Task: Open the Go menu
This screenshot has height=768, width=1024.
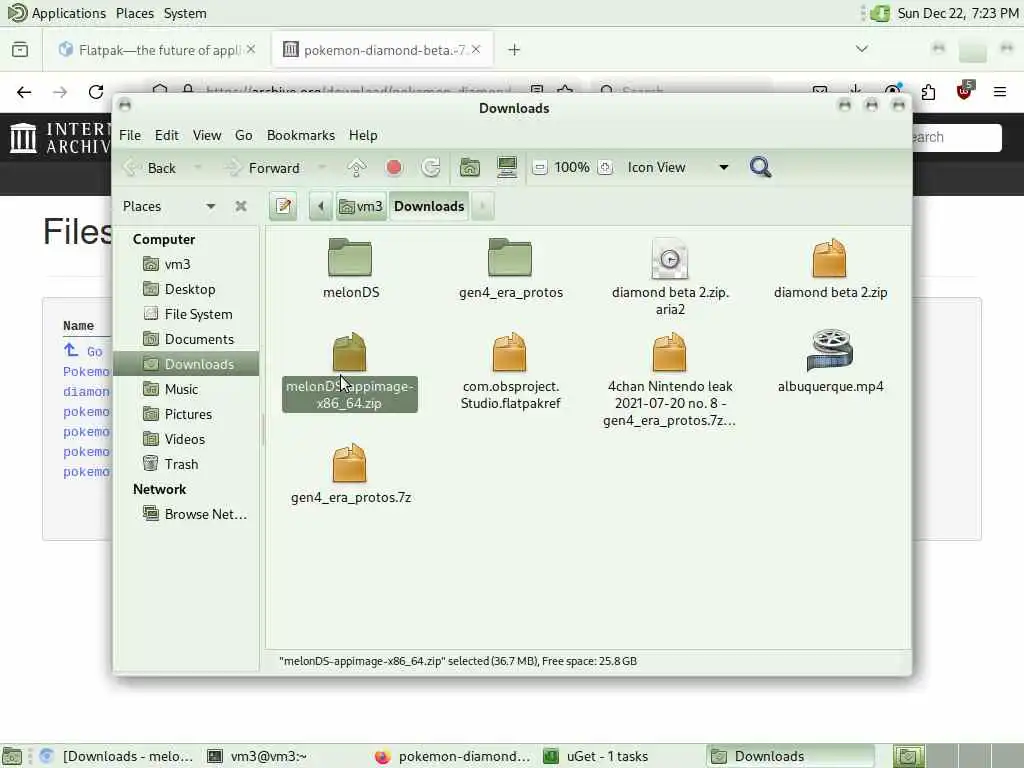Action: pyautogui.click(x=244, y=135)
